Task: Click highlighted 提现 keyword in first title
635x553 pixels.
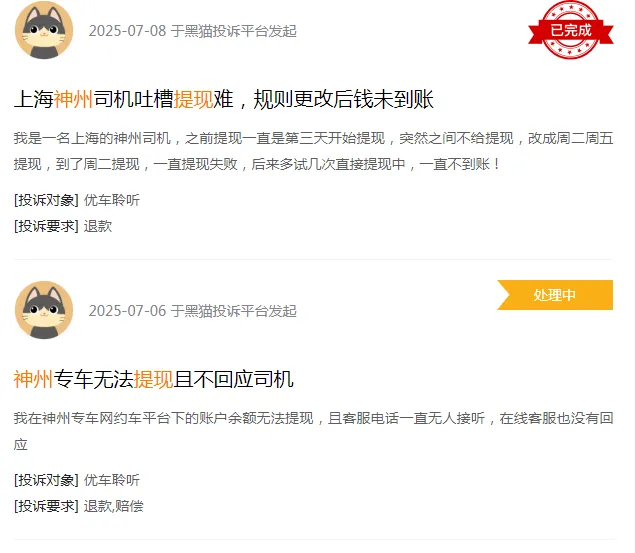Action: tap(194, 99)
